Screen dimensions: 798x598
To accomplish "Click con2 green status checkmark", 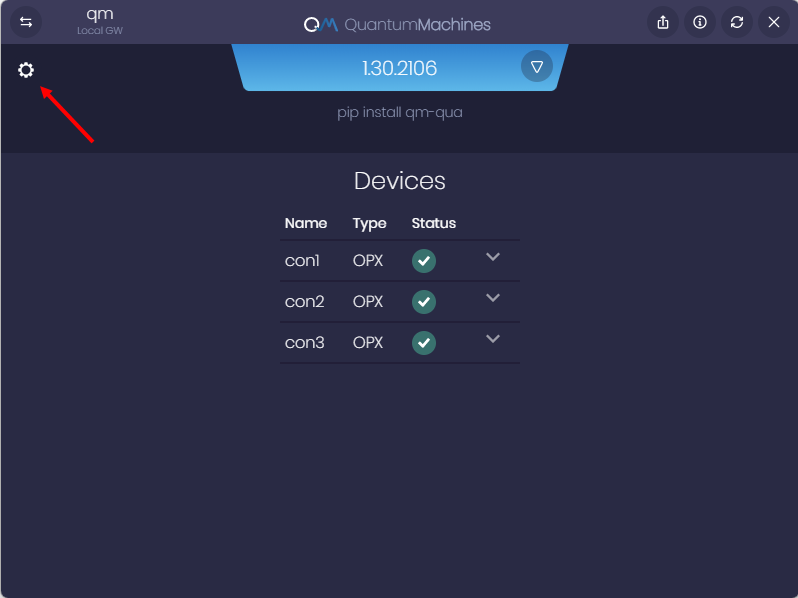I will (424, 302).
